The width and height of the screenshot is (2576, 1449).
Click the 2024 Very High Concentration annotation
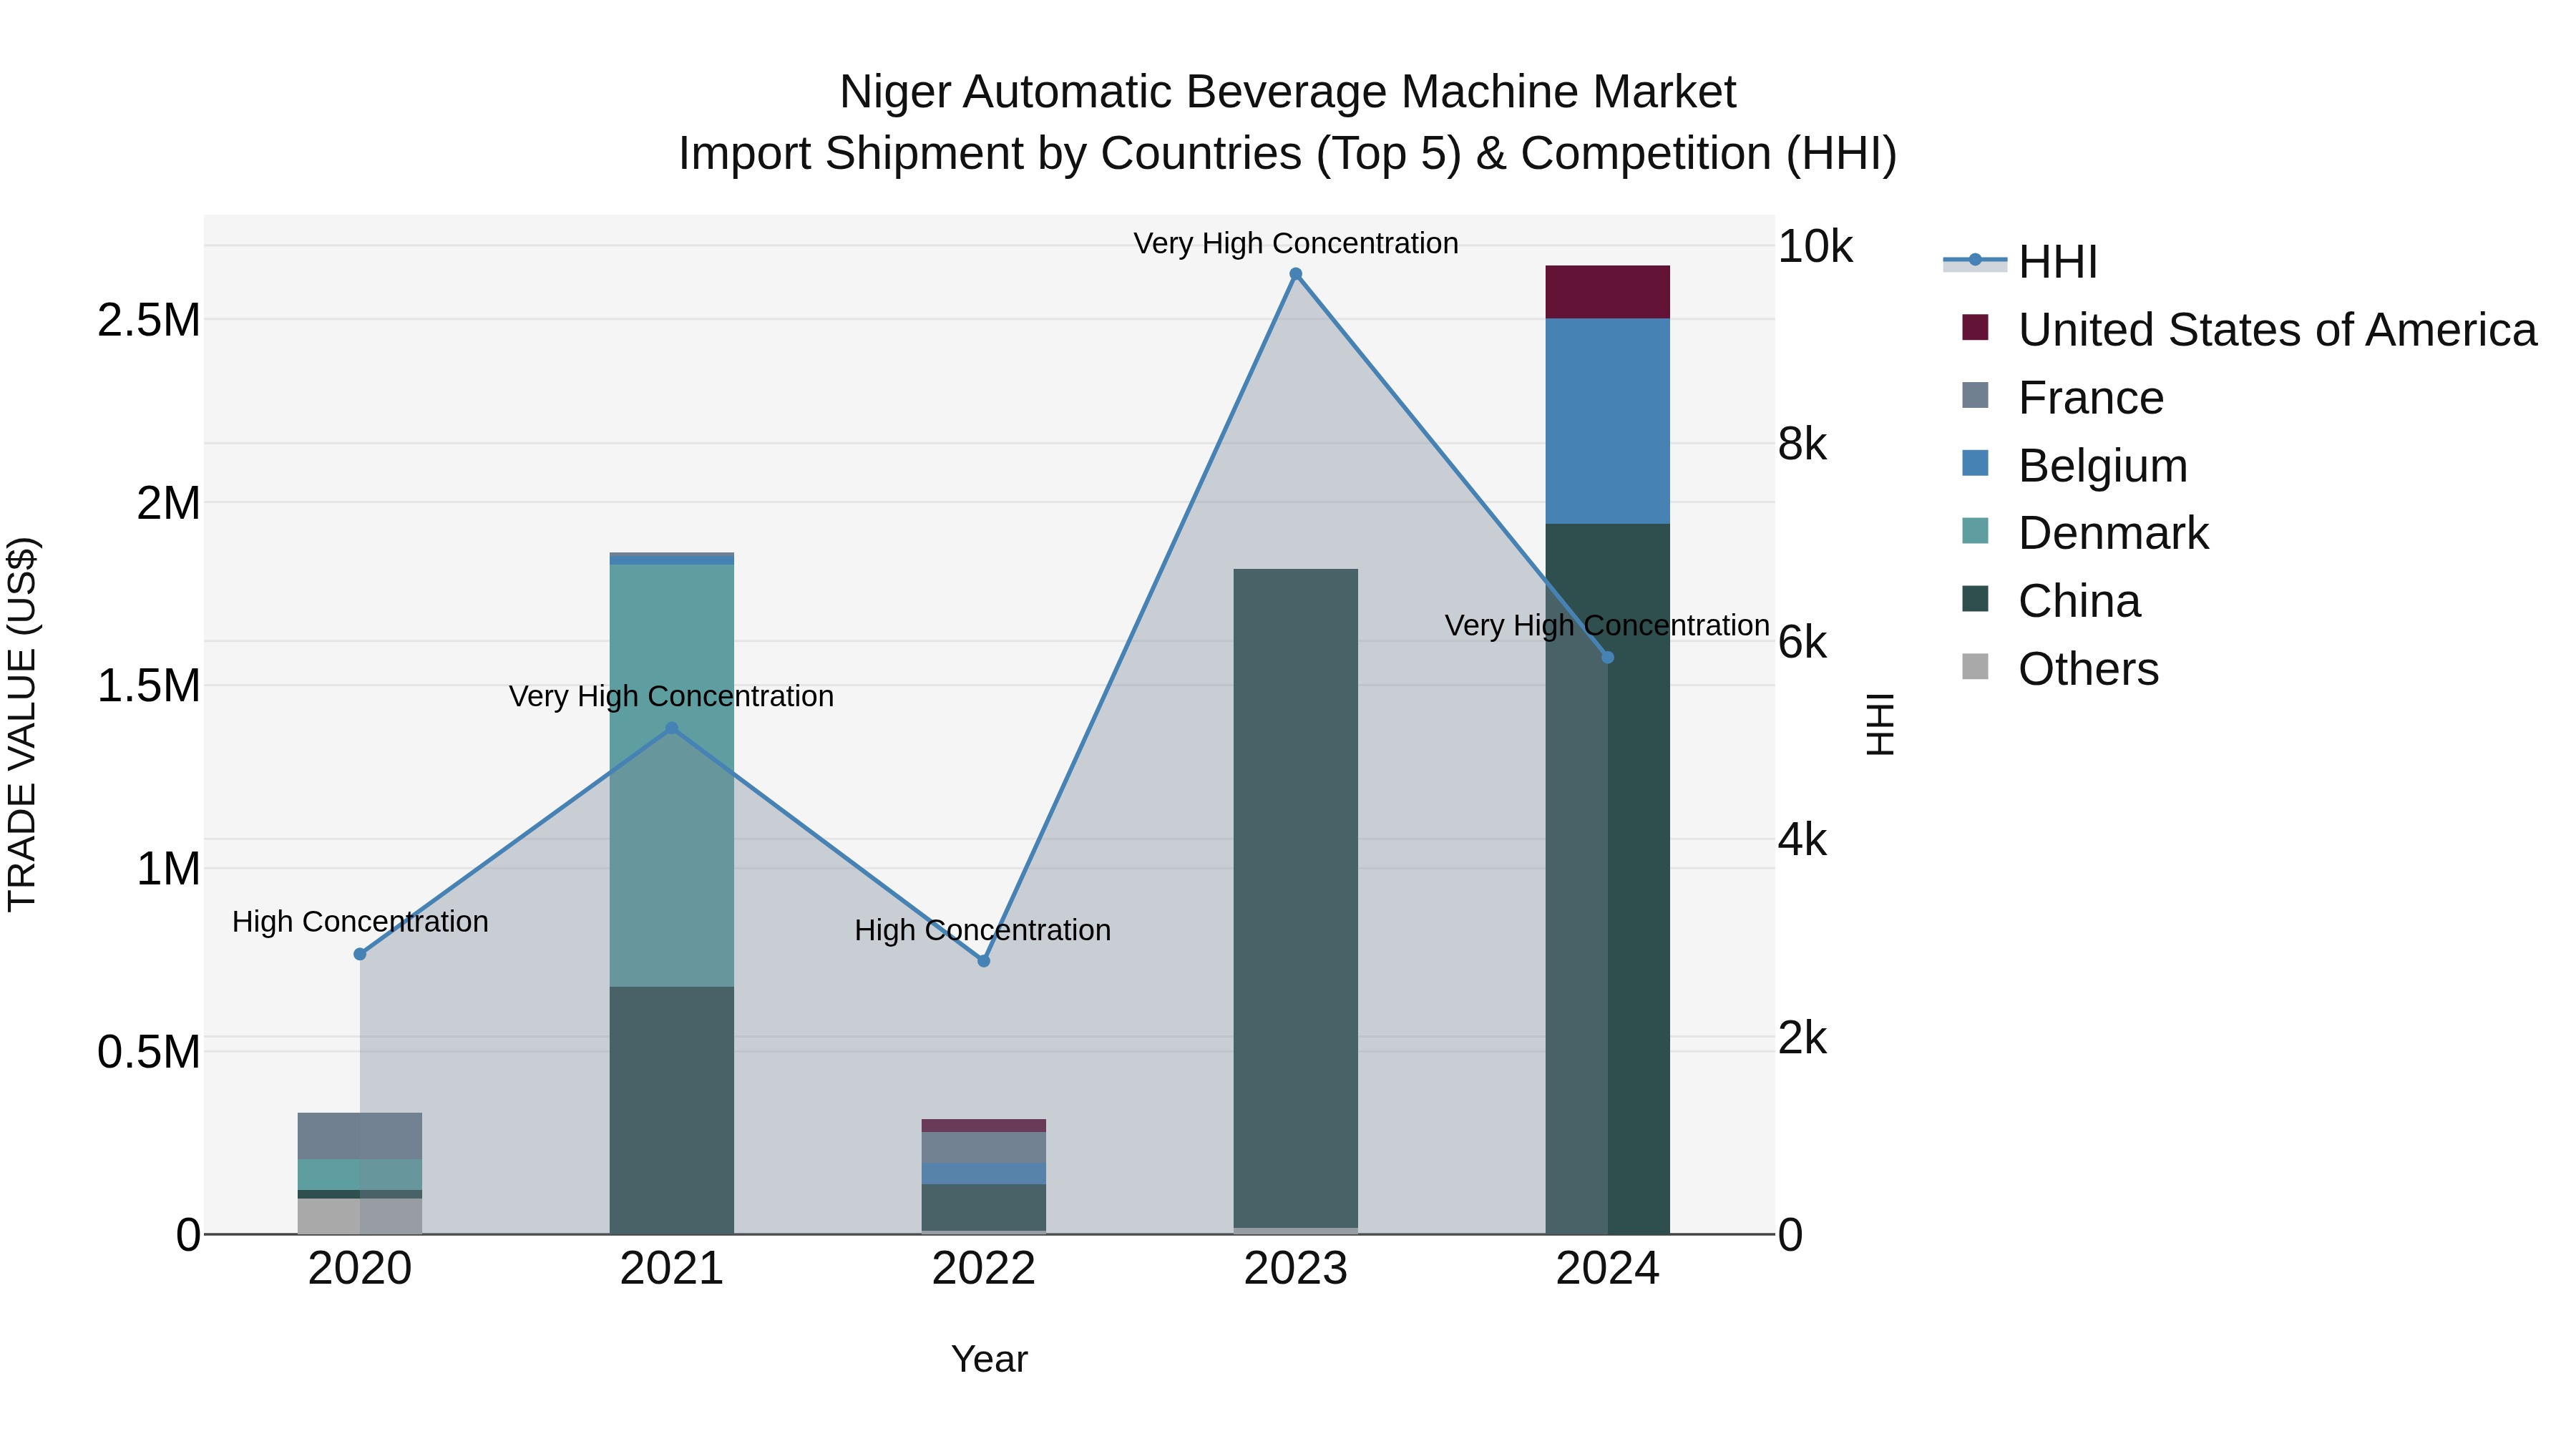(1607, 625)
